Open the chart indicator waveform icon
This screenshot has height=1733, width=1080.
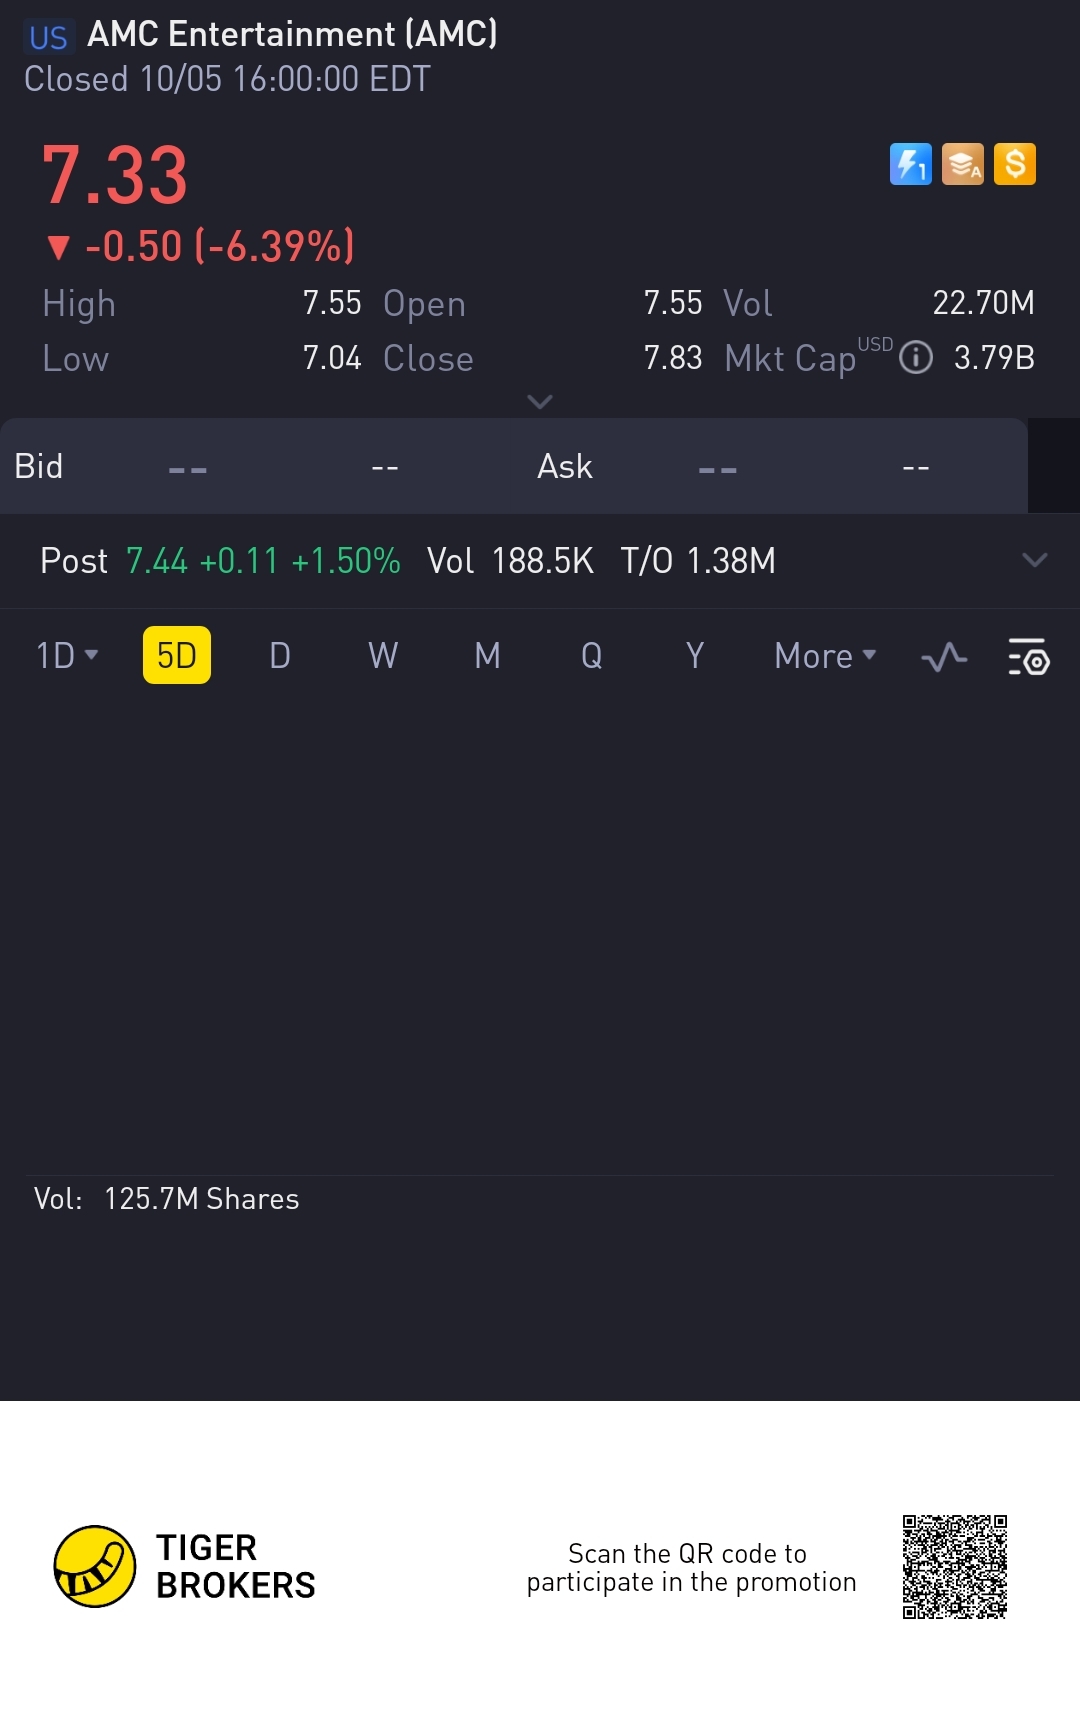pyautogui.click(x=944, y=657)
